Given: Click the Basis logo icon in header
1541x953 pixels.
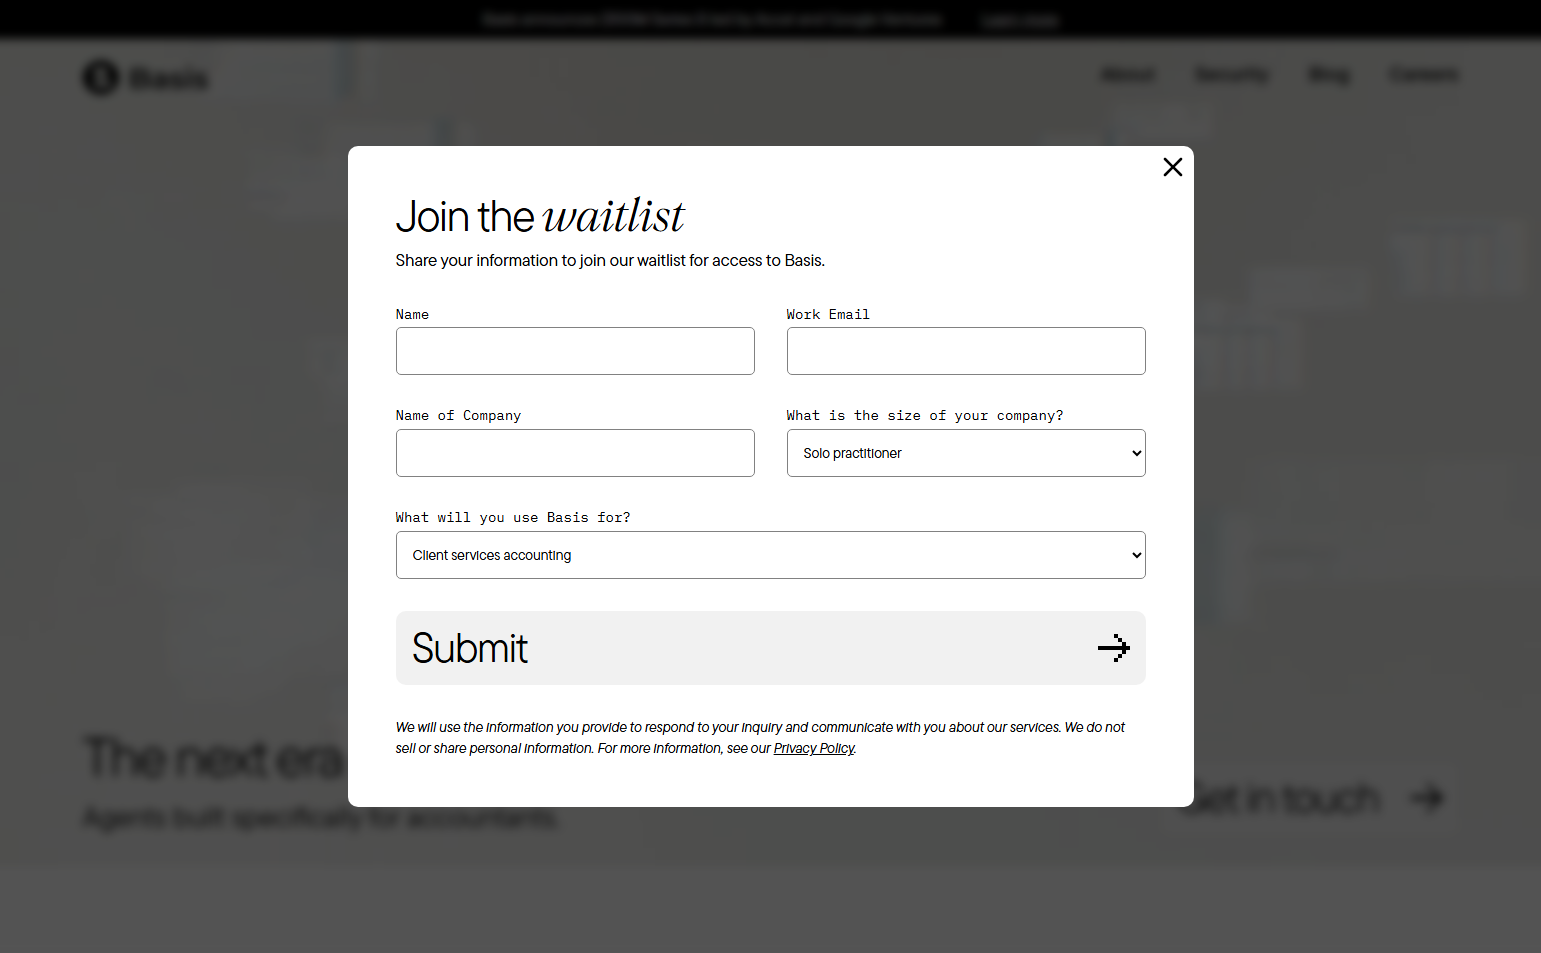Looking at the screenshot, I should 100,77.
